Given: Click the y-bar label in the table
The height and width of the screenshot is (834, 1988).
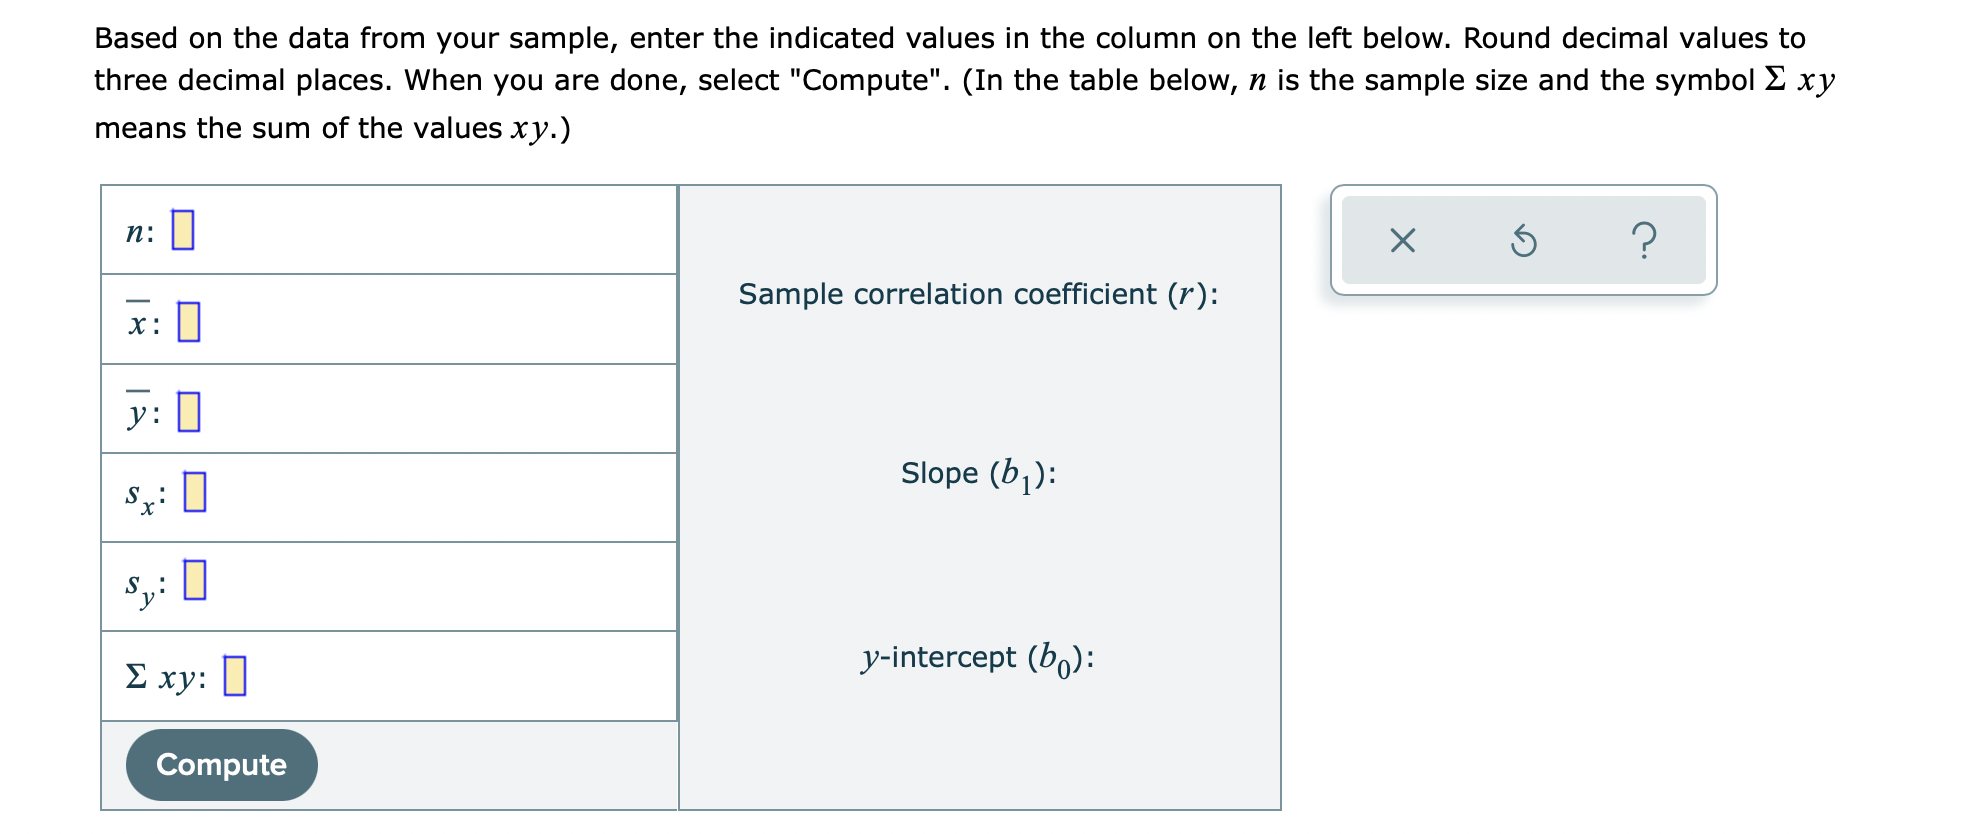Looking at the screenshot, I should 138,411.
